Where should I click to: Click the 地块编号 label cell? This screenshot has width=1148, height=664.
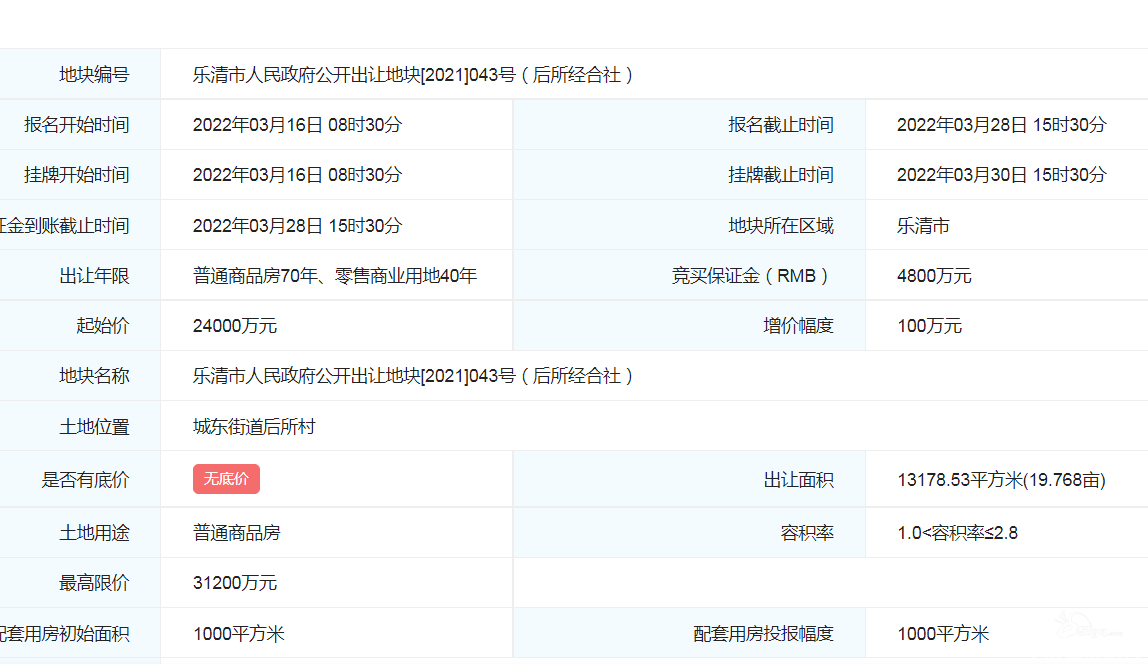pos(80,75)
